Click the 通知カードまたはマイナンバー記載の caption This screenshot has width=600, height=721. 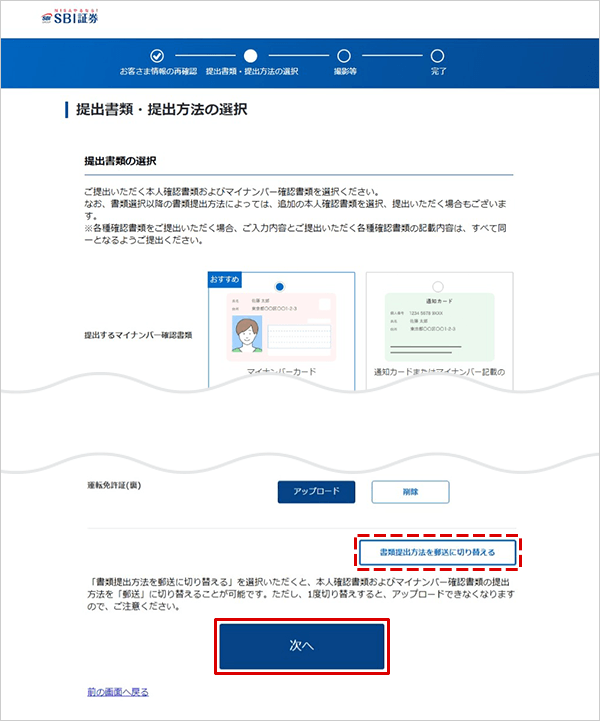tap(439, 371)
